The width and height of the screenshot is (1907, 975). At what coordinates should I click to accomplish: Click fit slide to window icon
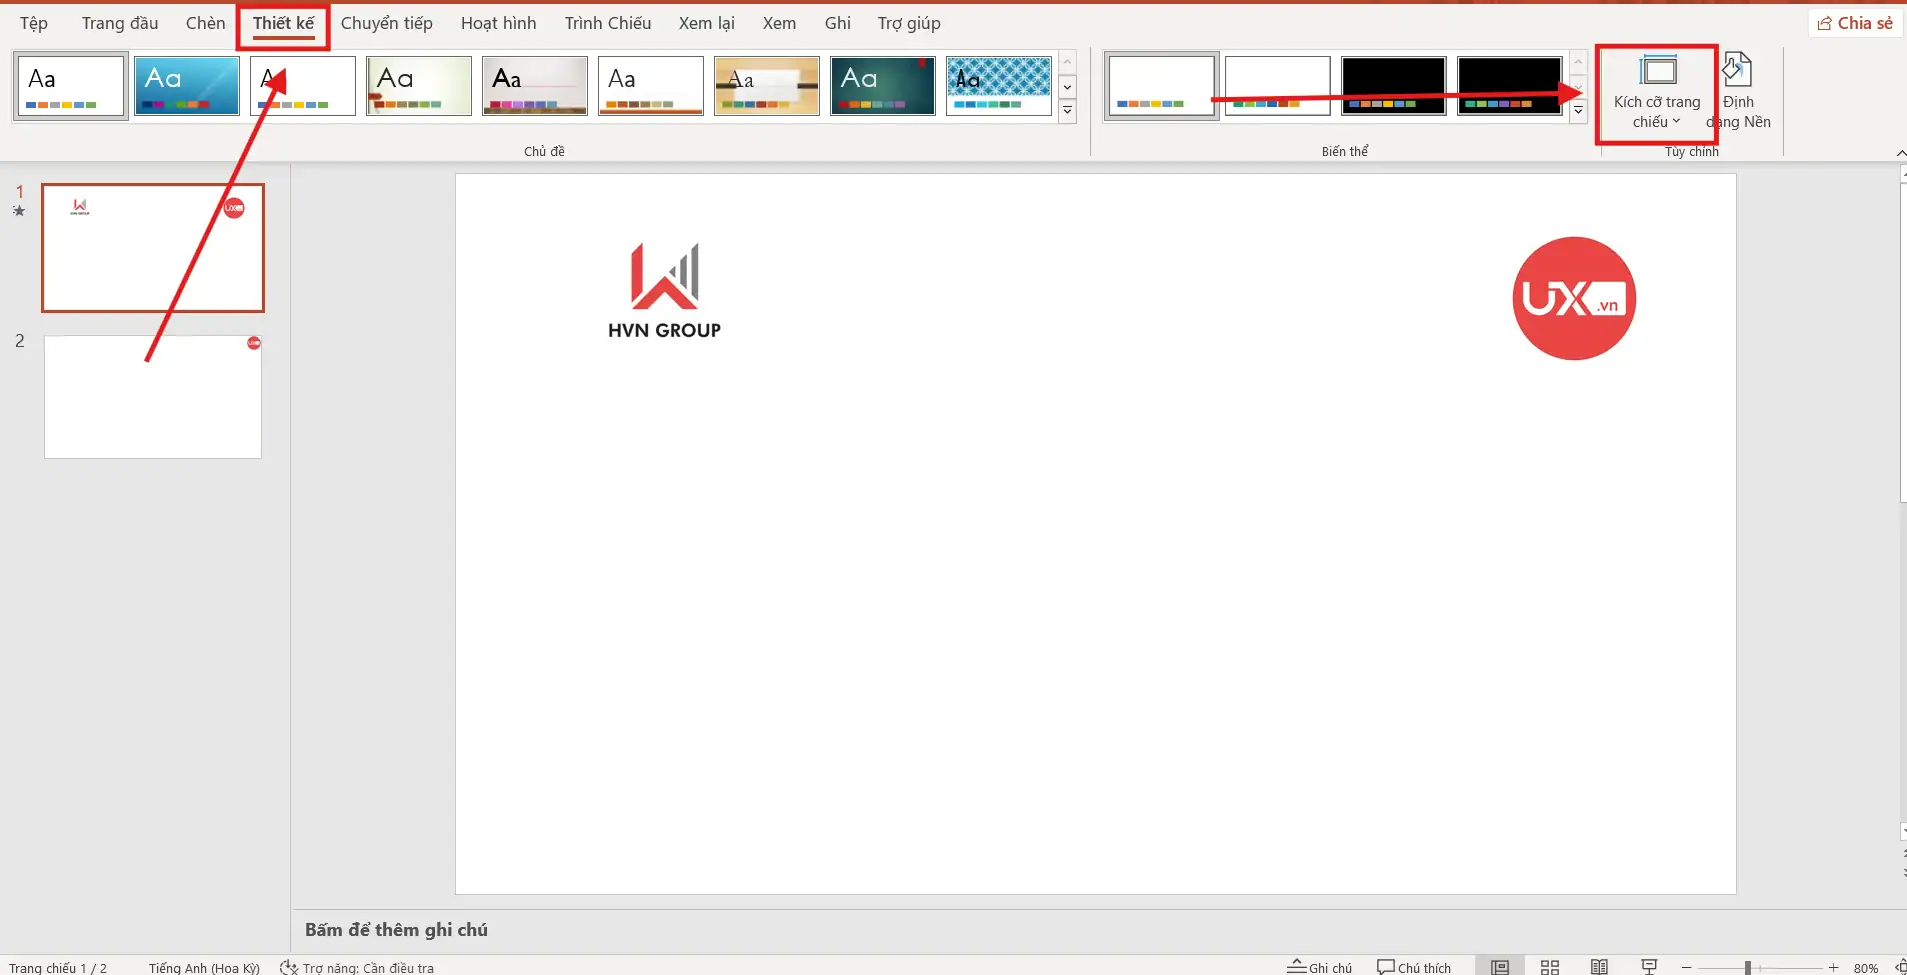tap(1900, 967)
